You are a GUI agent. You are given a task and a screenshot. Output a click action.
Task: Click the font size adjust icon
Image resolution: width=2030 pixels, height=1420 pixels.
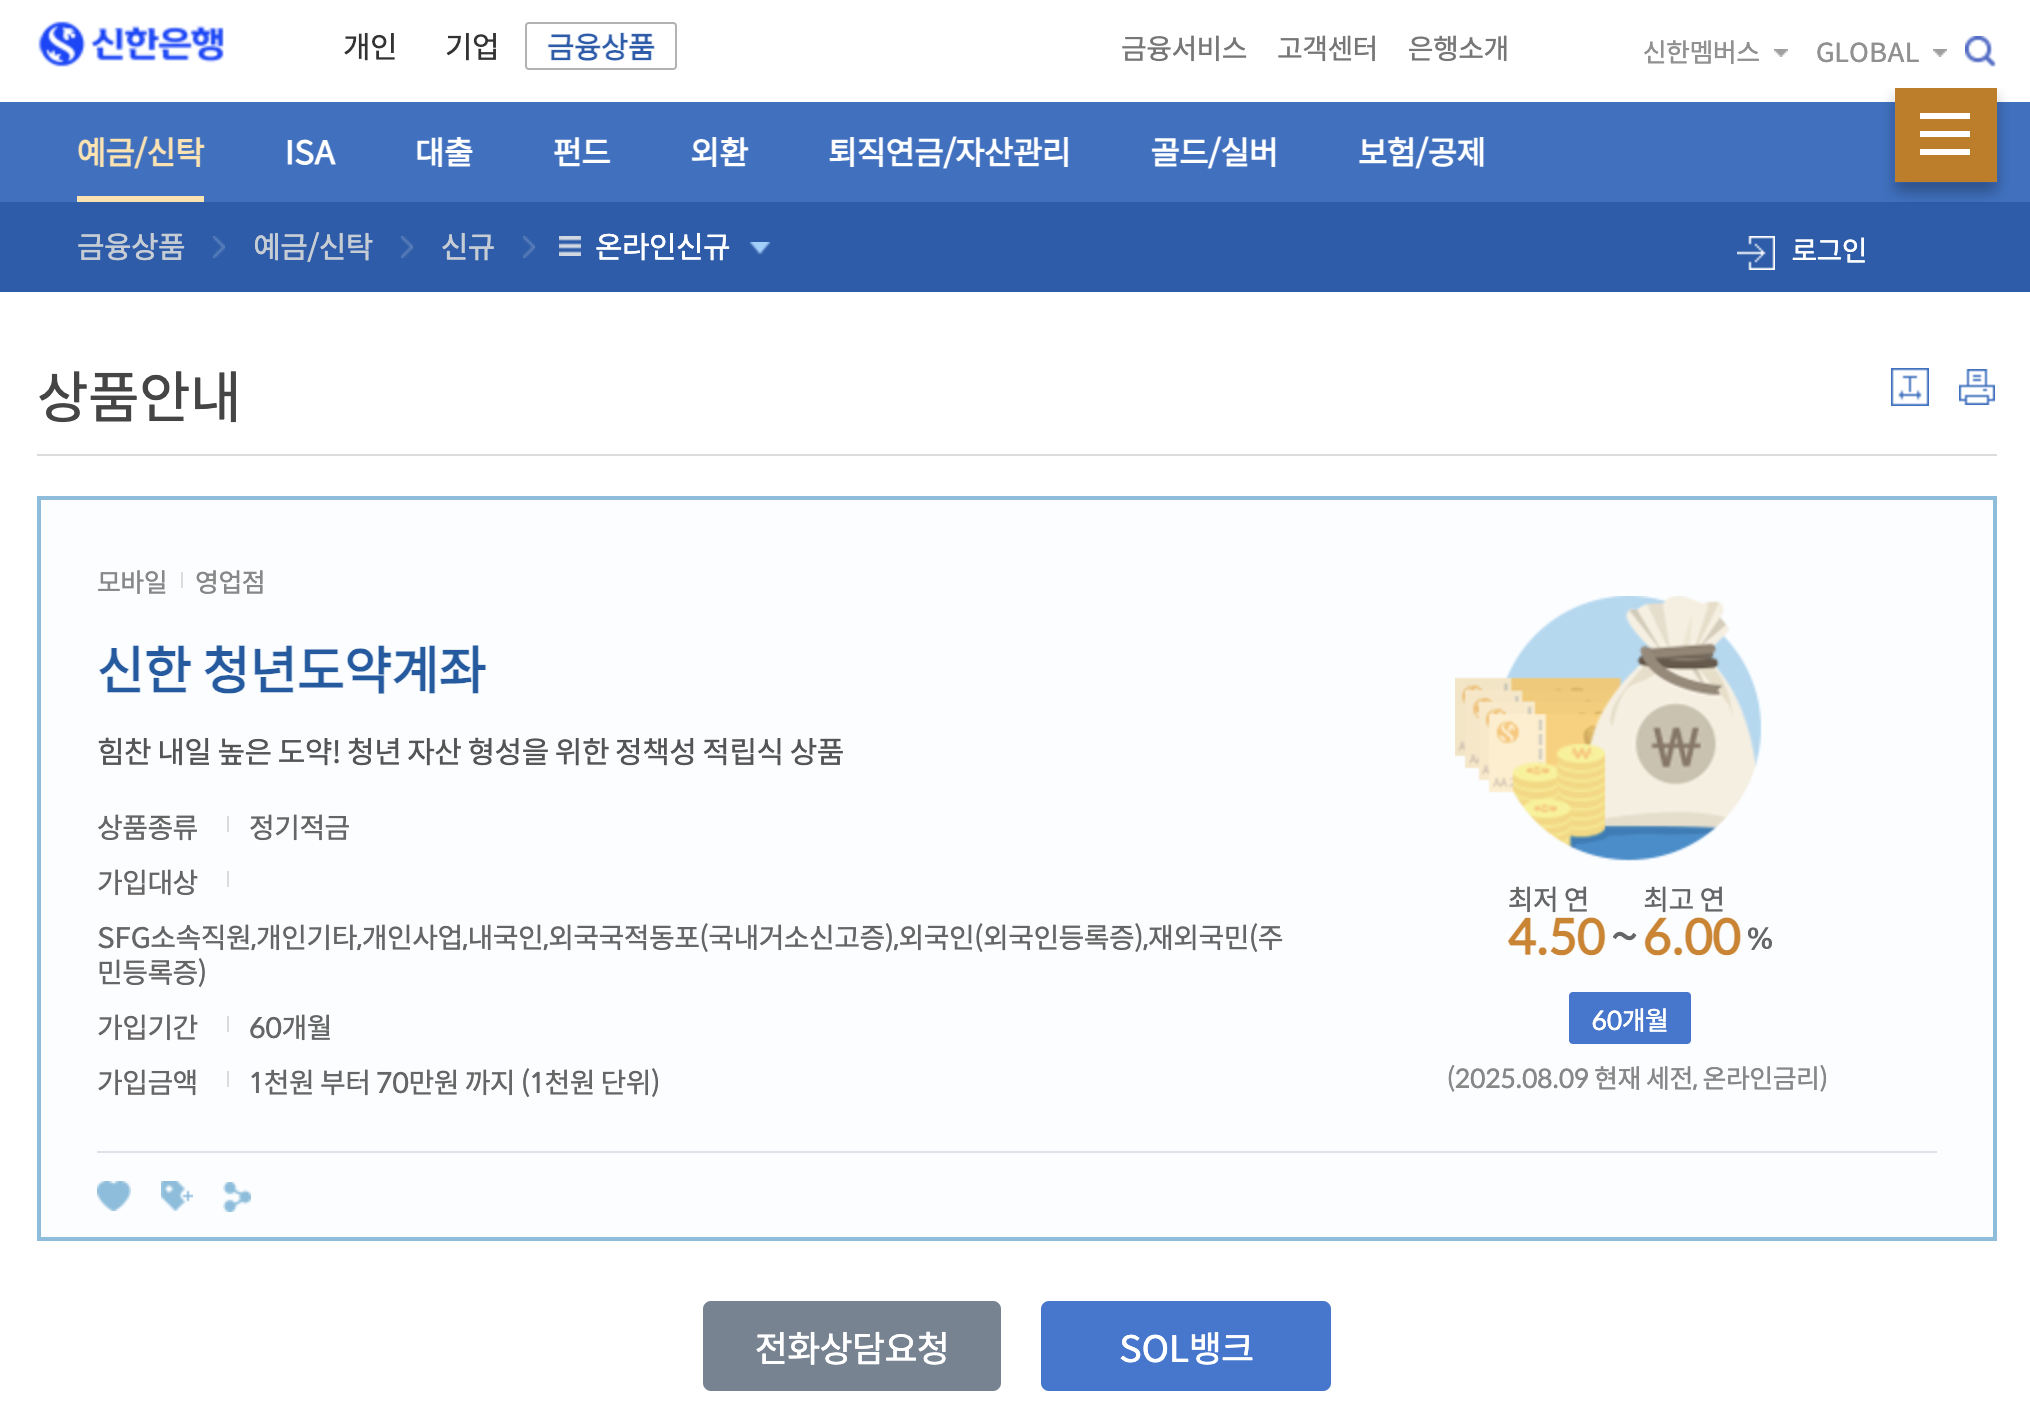[x=1909, y=387]
